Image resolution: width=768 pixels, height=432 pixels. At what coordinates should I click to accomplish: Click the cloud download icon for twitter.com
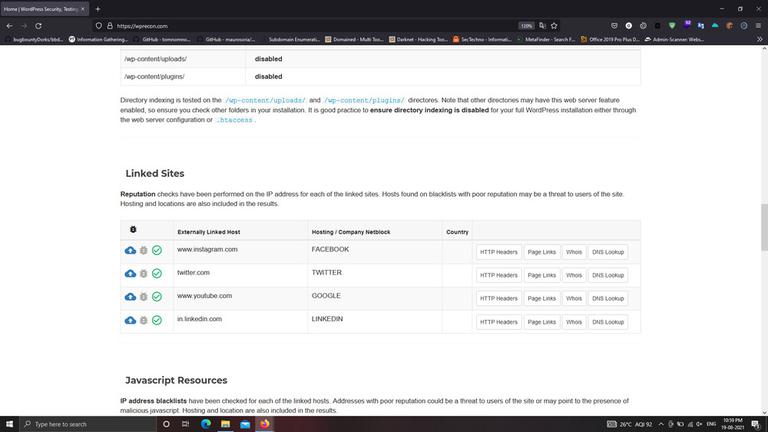tap(130, 273)
